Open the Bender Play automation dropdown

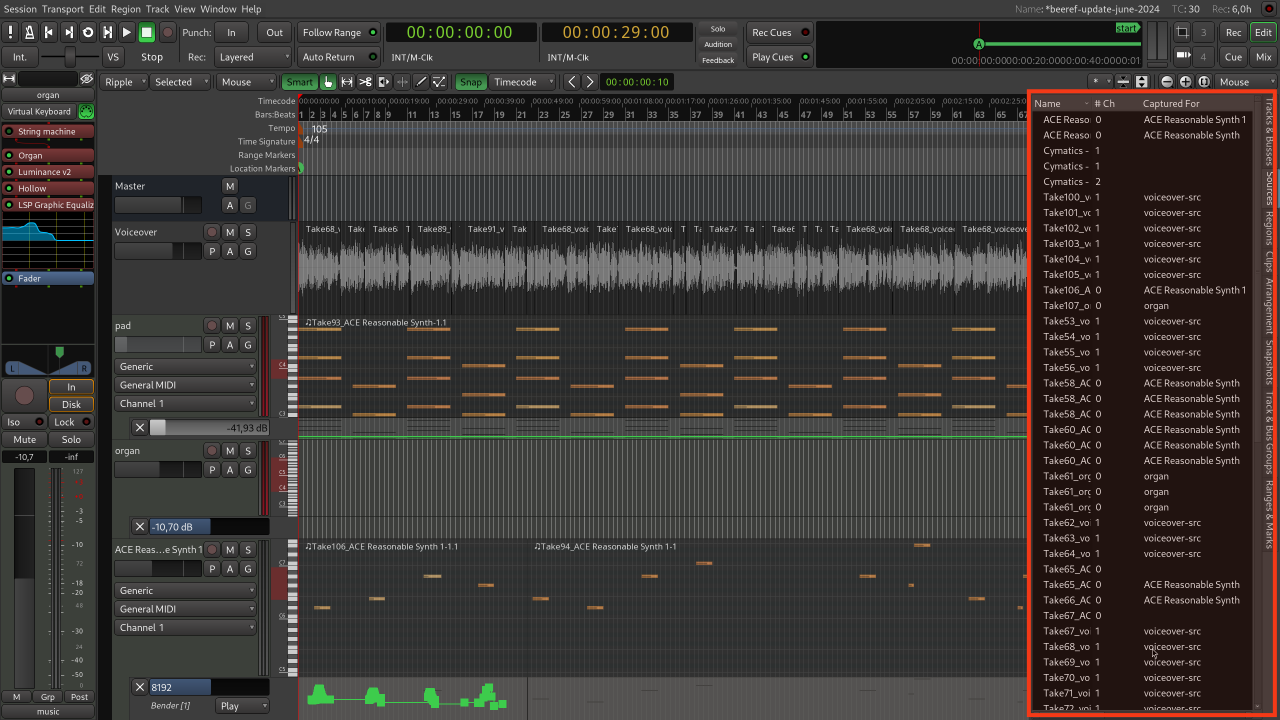(242, 706)
